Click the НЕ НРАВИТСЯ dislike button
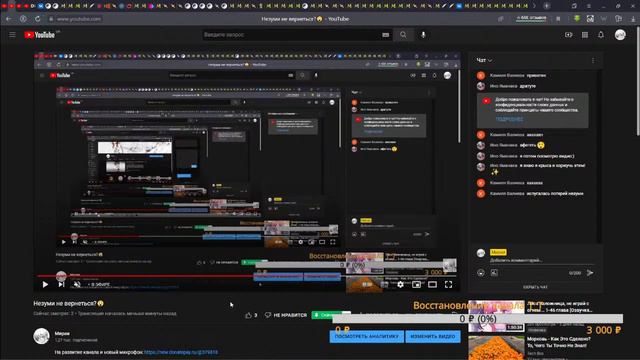640x360 pixels. click(x=286, y=315)
